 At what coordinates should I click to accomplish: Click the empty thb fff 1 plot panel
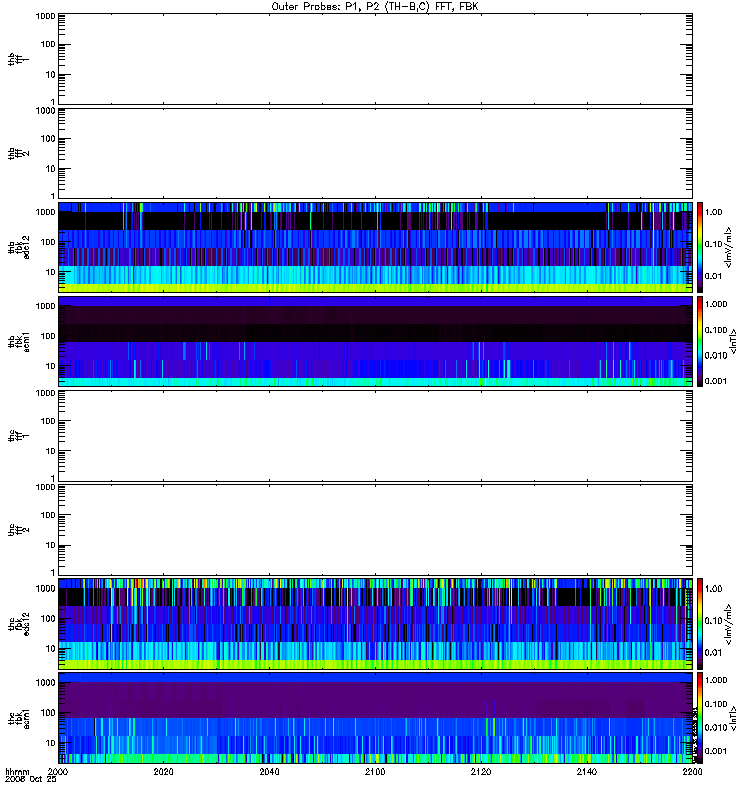tap(375, 59)
